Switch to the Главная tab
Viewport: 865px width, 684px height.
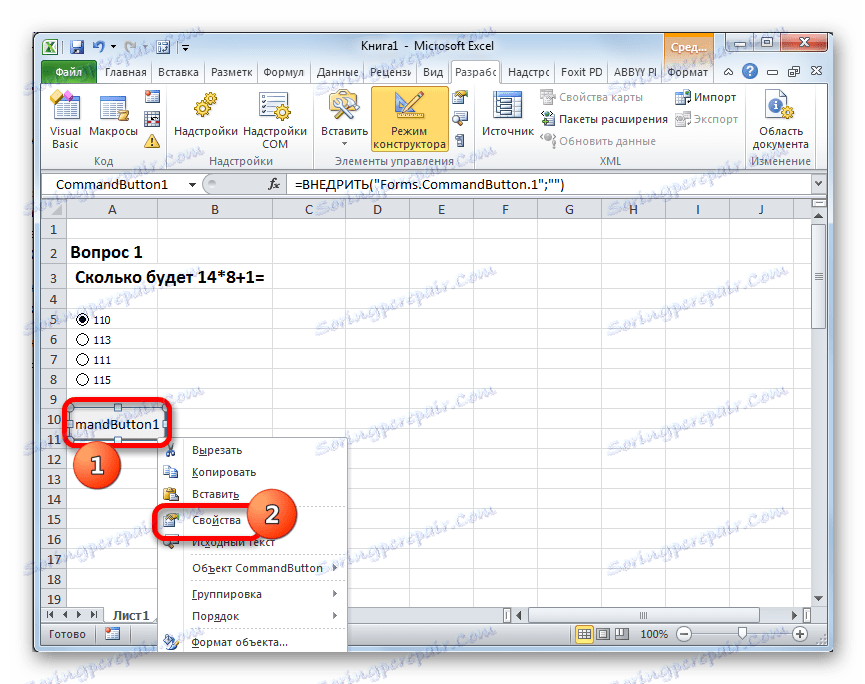point(126,72)
